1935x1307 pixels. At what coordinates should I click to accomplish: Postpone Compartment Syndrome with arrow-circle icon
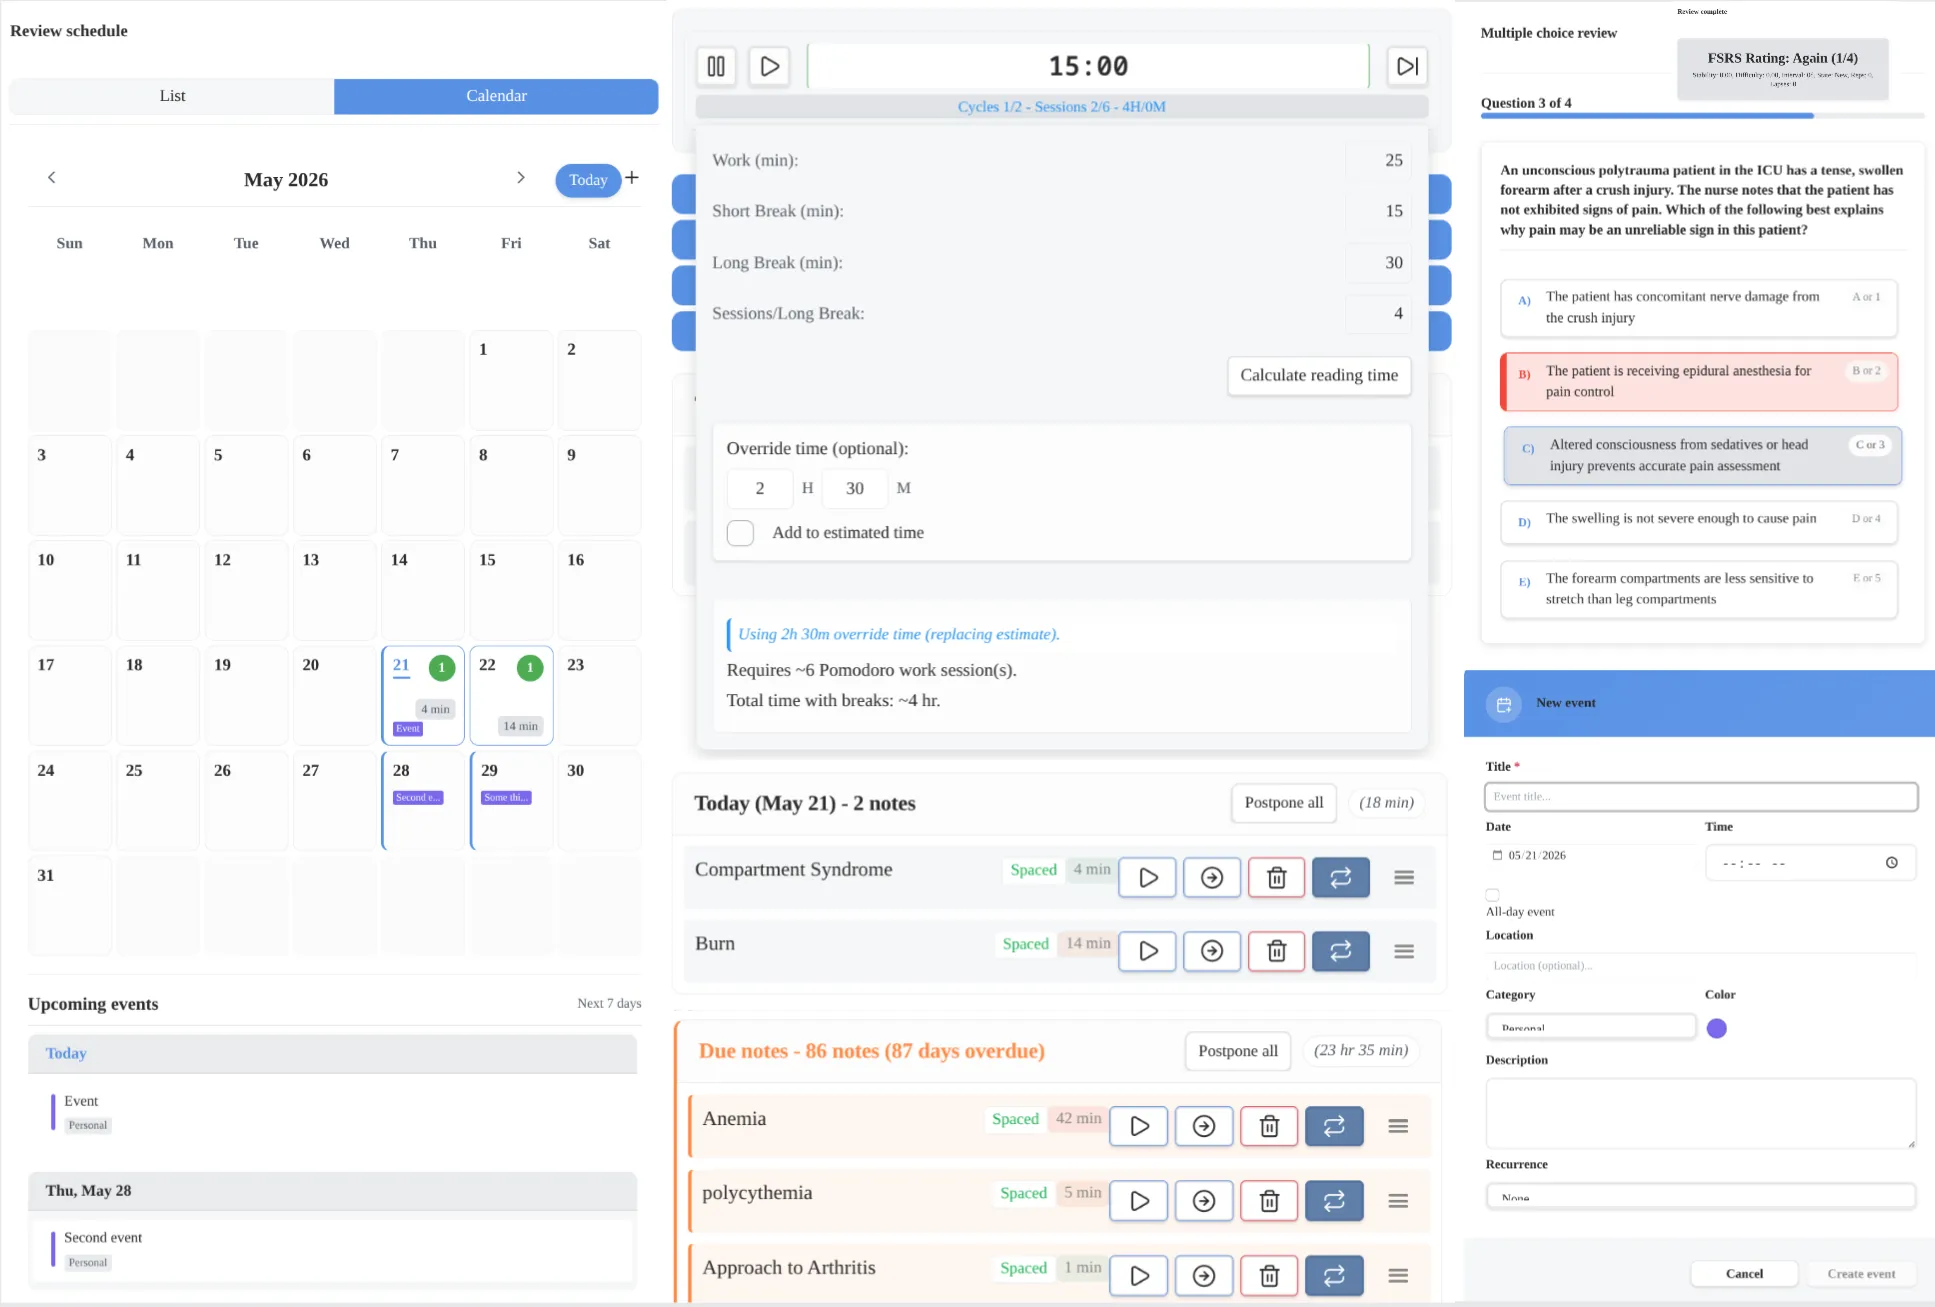(1212, 877)
